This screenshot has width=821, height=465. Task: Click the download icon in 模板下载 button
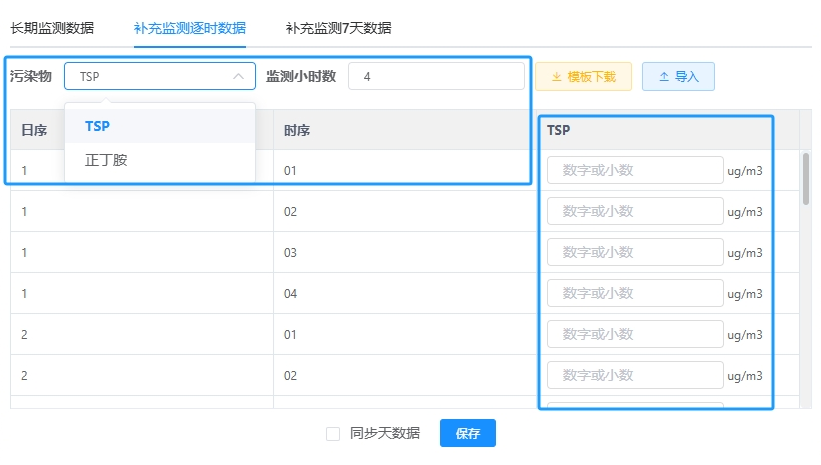point(557,77)
